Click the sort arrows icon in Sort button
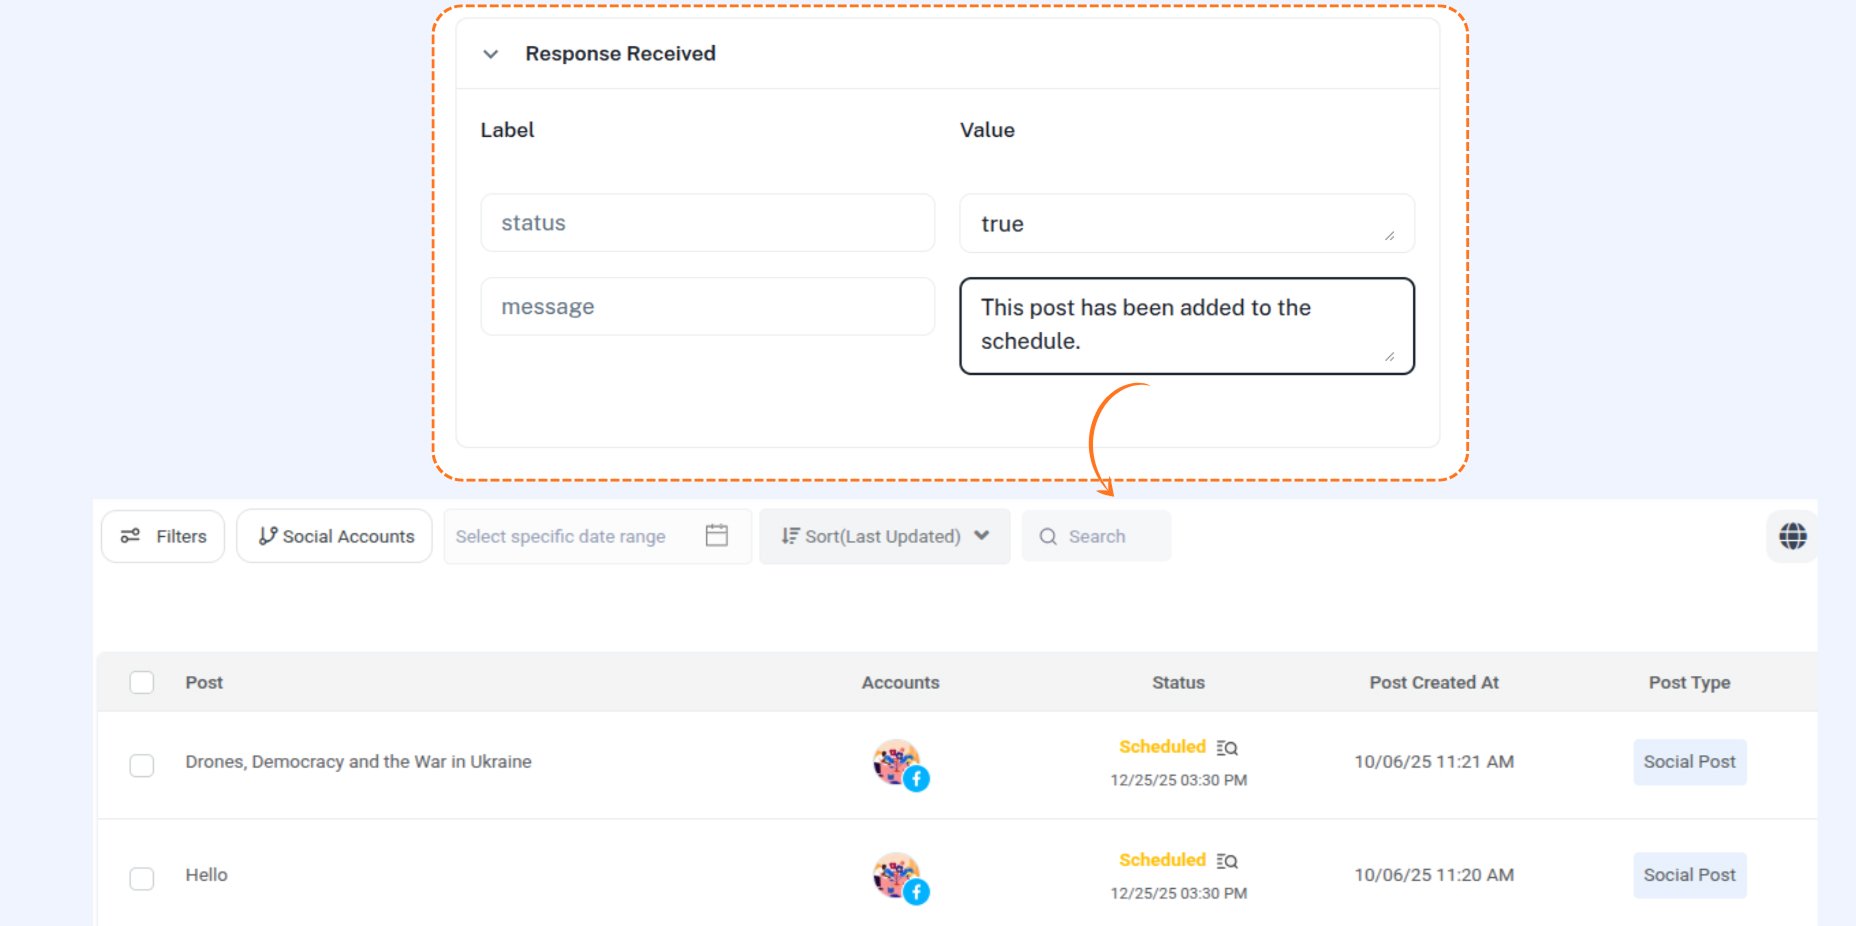 point(789,536)
